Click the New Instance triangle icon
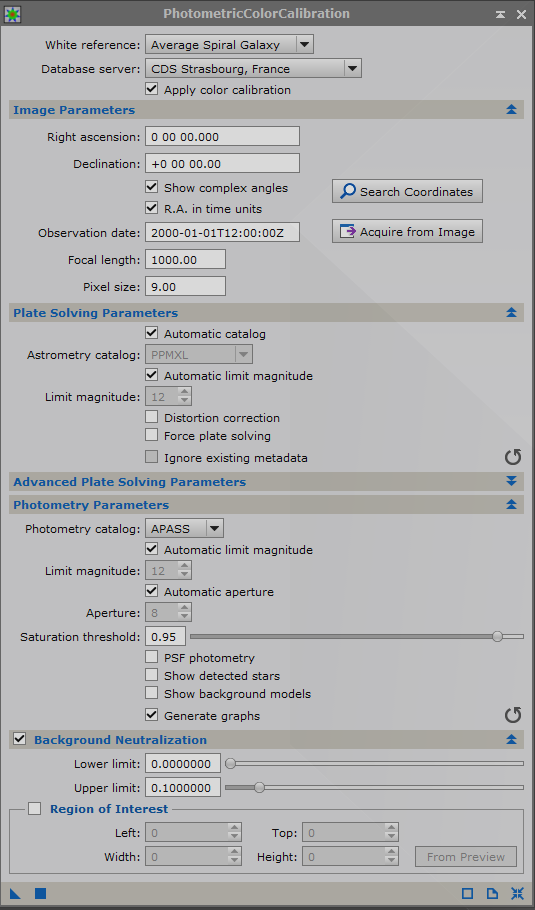 [x=16, y=893]
